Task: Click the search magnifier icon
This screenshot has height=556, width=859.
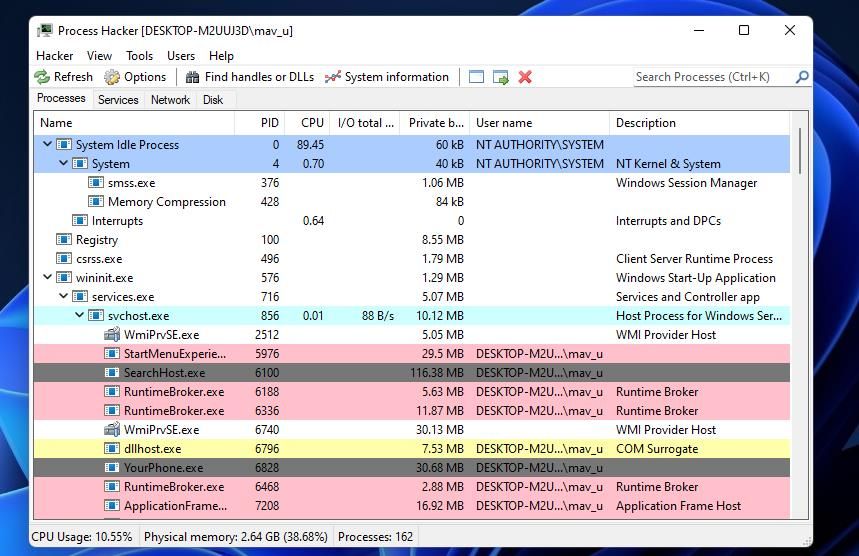Action: click(x=801, y=77)
